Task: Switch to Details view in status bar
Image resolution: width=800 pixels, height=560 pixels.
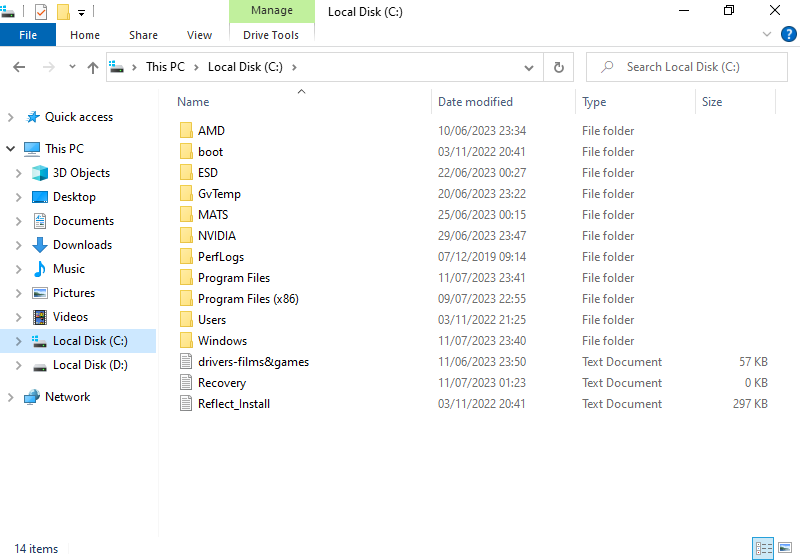Action: click(763, 548)
